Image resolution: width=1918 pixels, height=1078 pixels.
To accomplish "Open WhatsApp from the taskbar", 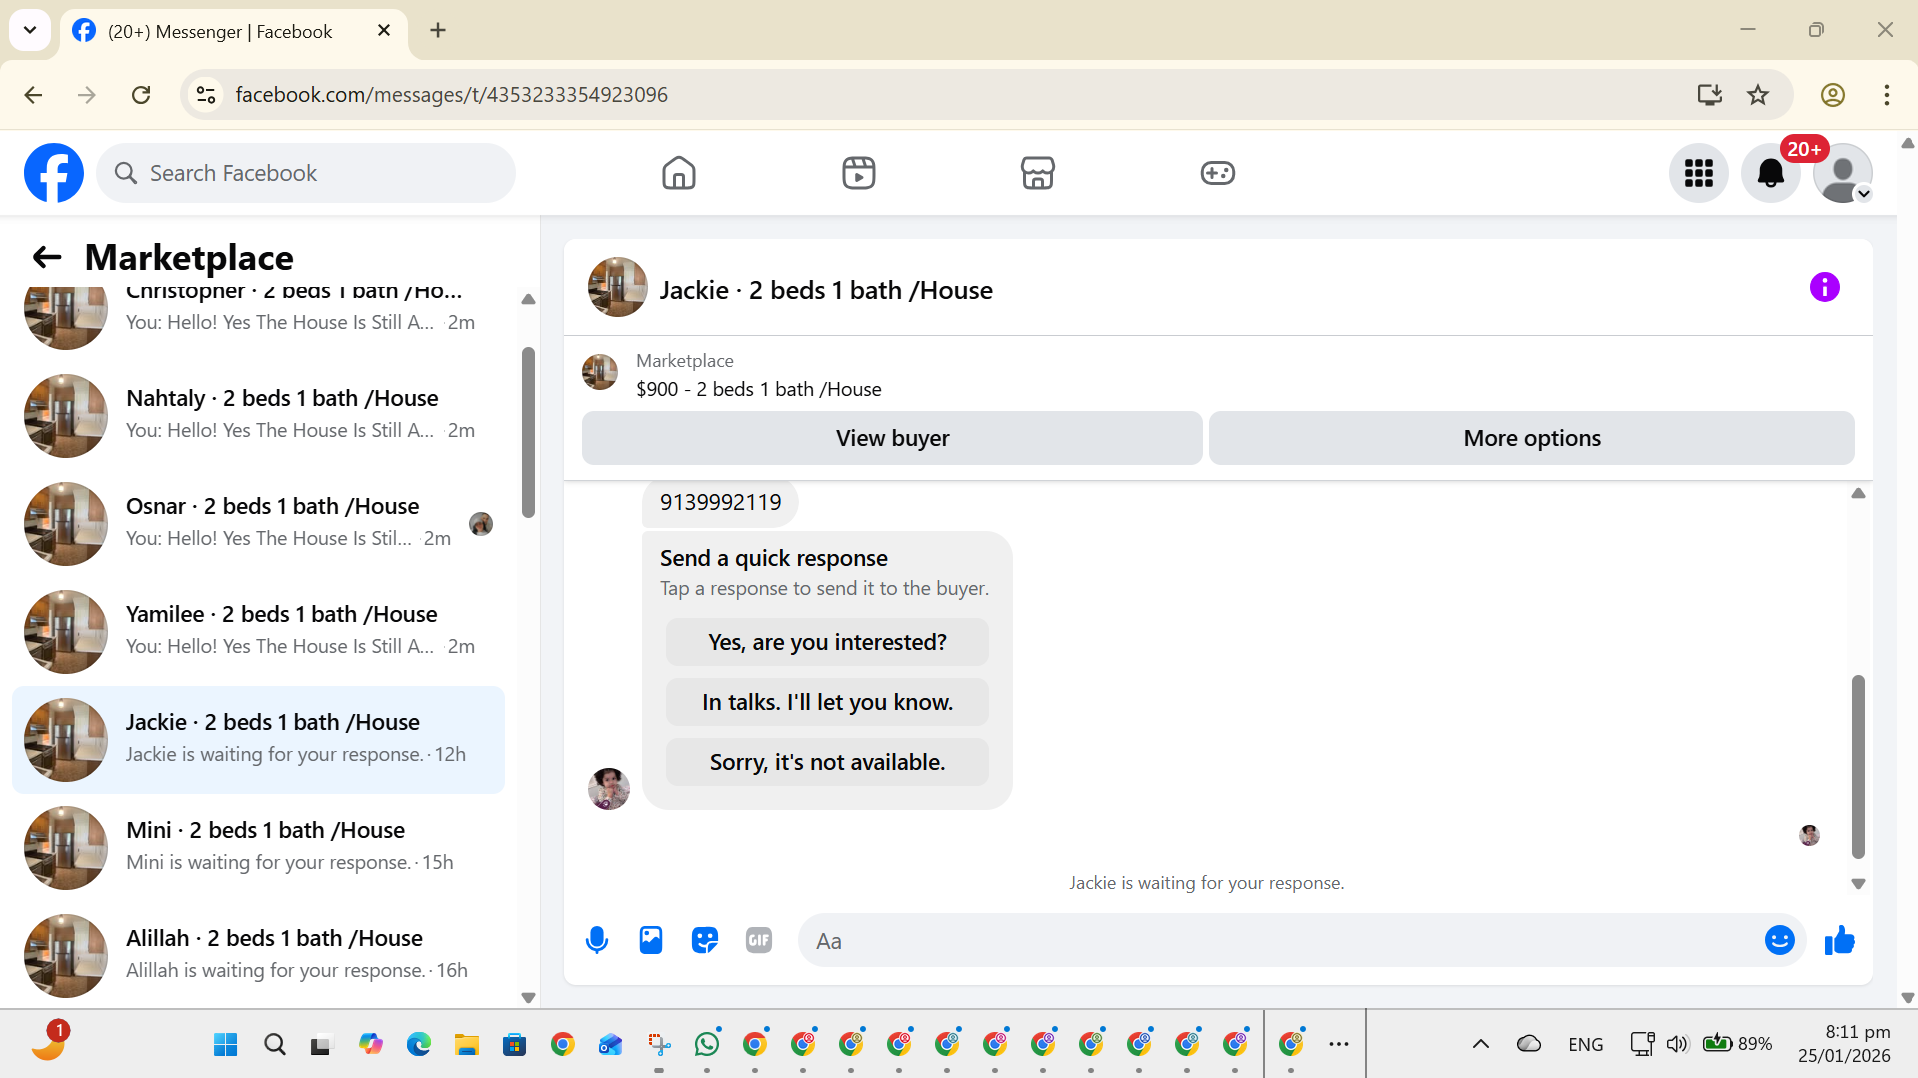I will (707, 1044).
